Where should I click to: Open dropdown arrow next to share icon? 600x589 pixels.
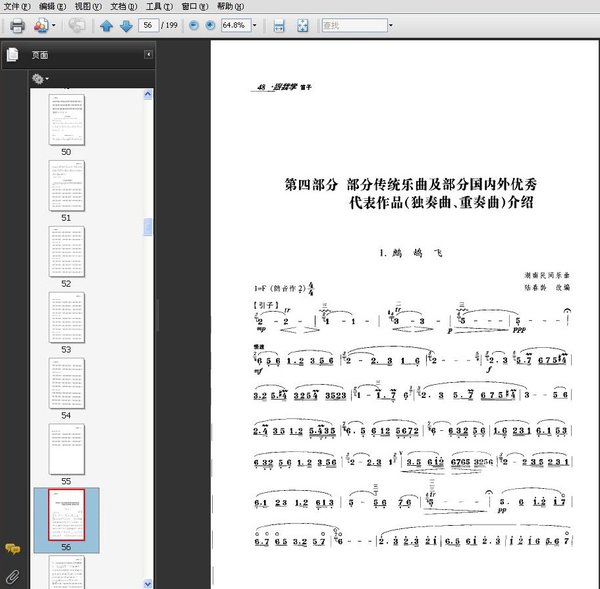point(54,26)
